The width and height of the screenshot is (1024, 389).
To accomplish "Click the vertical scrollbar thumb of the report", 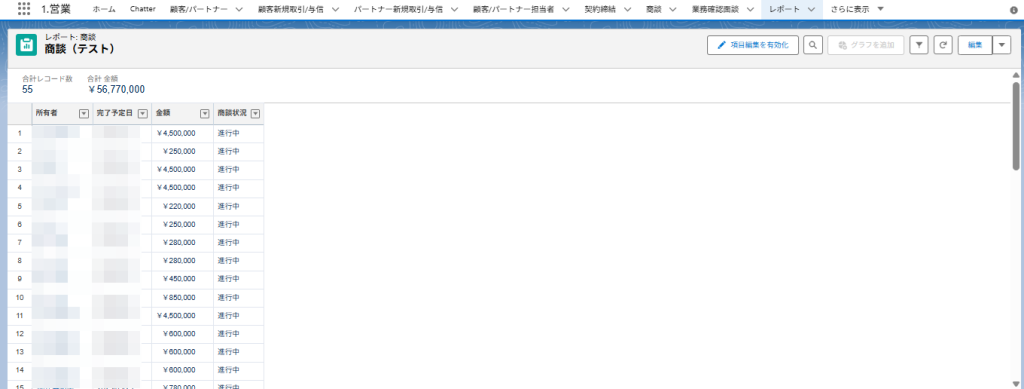I will [x=1016, y=126].
